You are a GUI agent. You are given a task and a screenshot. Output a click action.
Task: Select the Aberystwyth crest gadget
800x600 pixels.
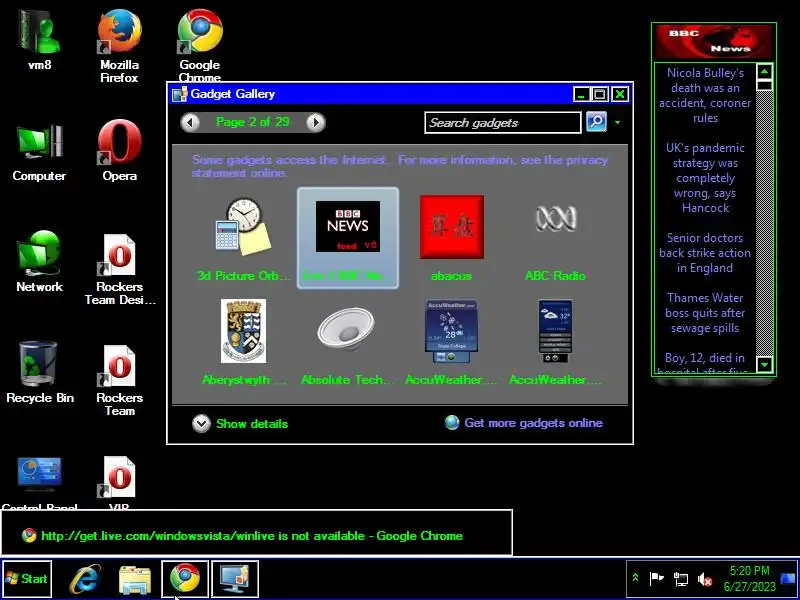(x=243, y=342)
